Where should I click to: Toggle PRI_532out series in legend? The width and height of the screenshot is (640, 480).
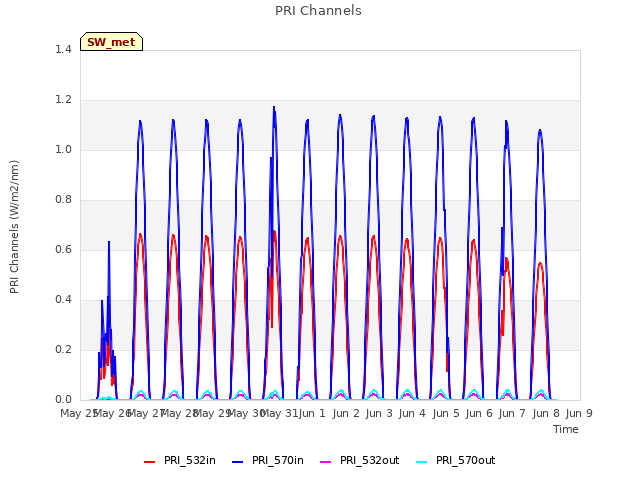[360, 460]
